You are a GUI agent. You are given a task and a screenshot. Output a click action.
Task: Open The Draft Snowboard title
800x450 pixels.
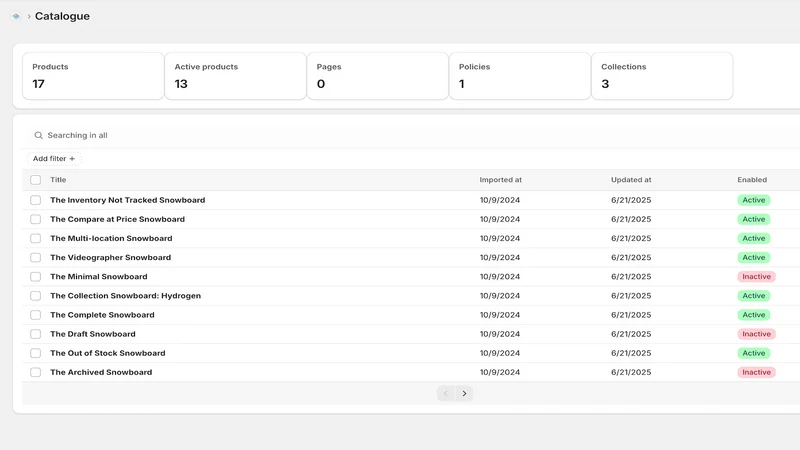coord(93,334)
